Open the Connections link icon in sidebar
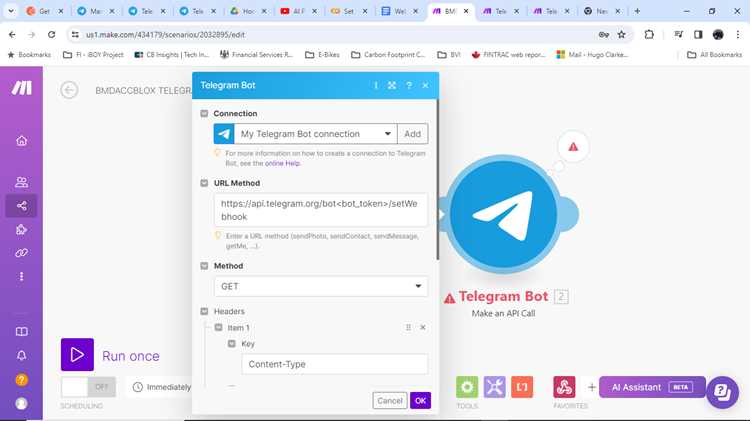750x421 pixels. click(22, 253)
